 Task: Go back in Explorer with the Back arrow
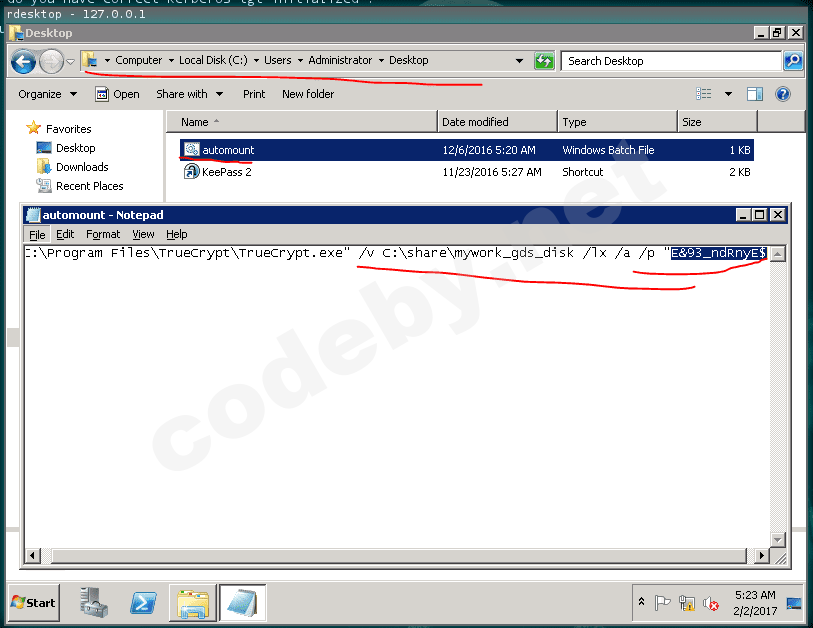(23, 62)
